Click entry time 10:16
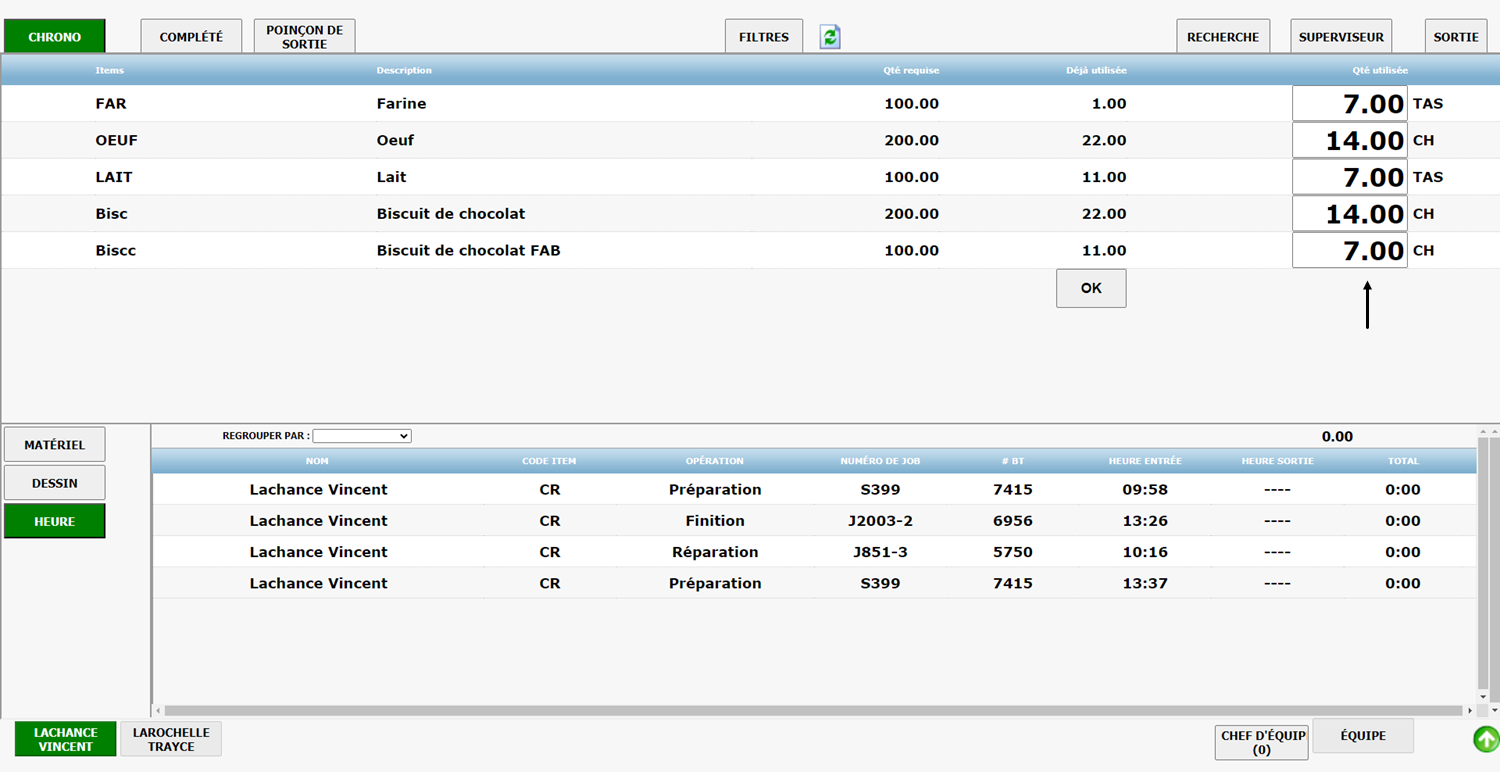Viewport: 1500px width, 772px height. pos(1145,552)
